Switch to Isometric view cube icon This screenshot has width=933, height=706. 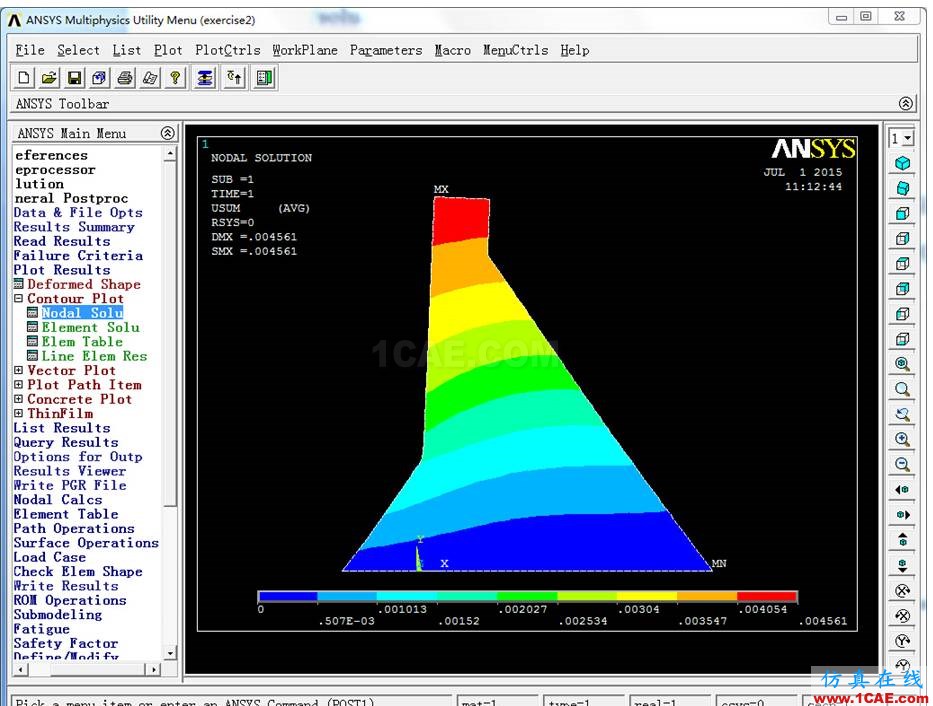tap(903, 163)
